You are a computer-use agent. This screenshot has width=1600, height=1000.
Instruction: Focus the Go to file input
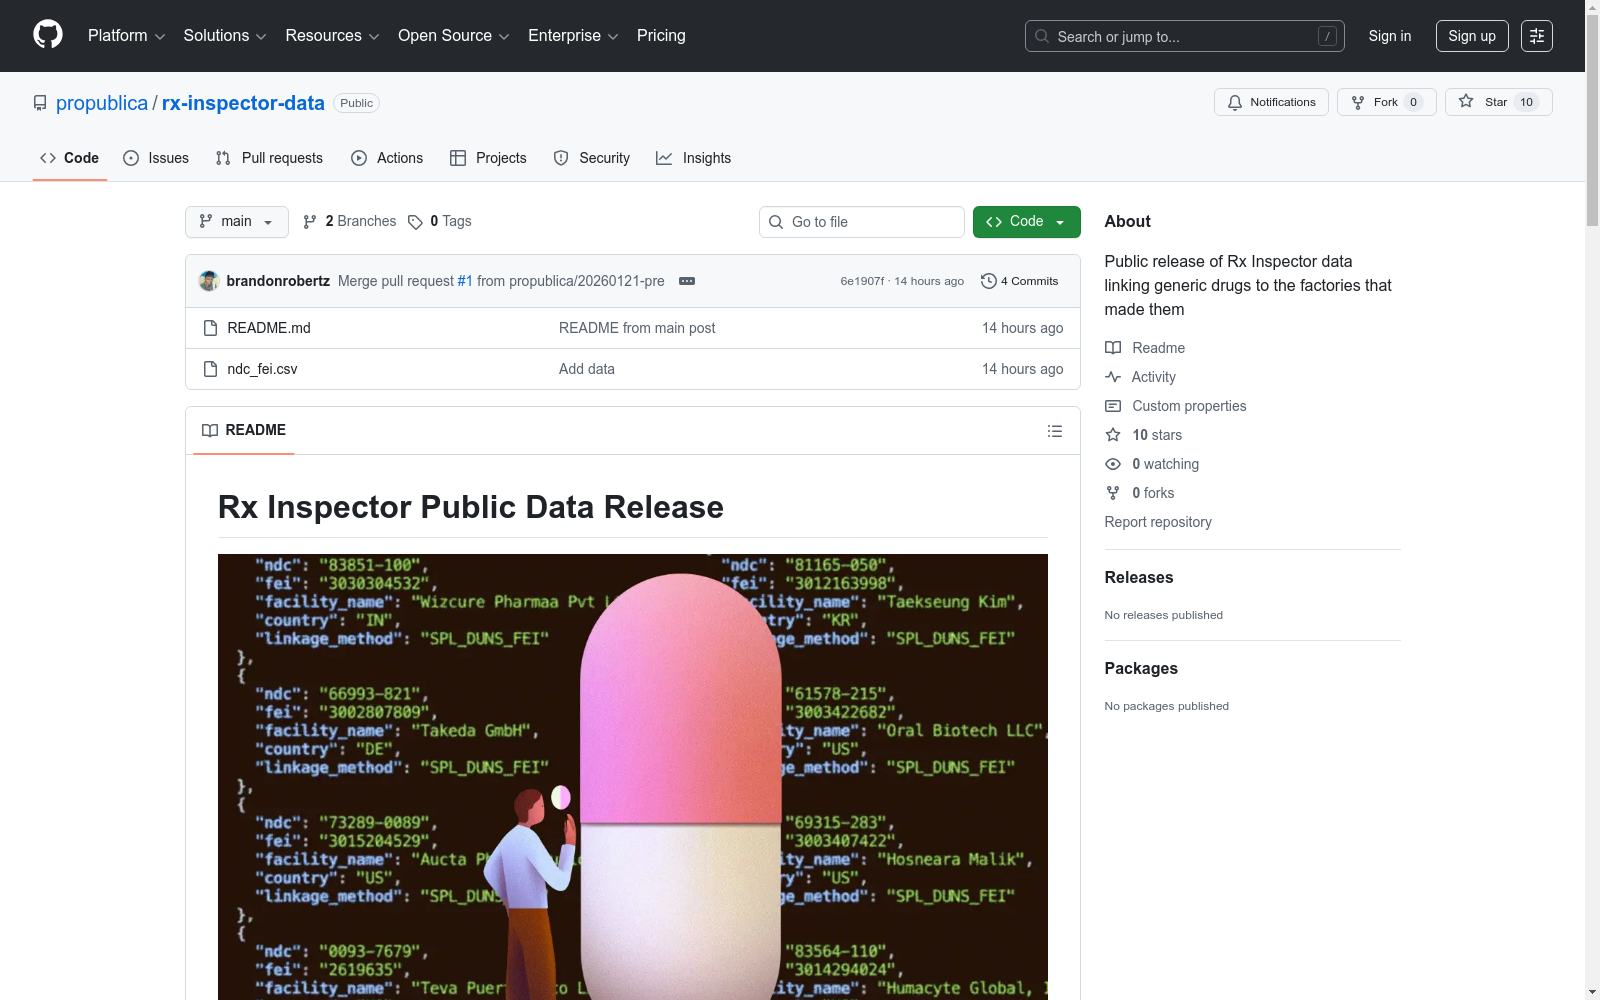point(862,222)
